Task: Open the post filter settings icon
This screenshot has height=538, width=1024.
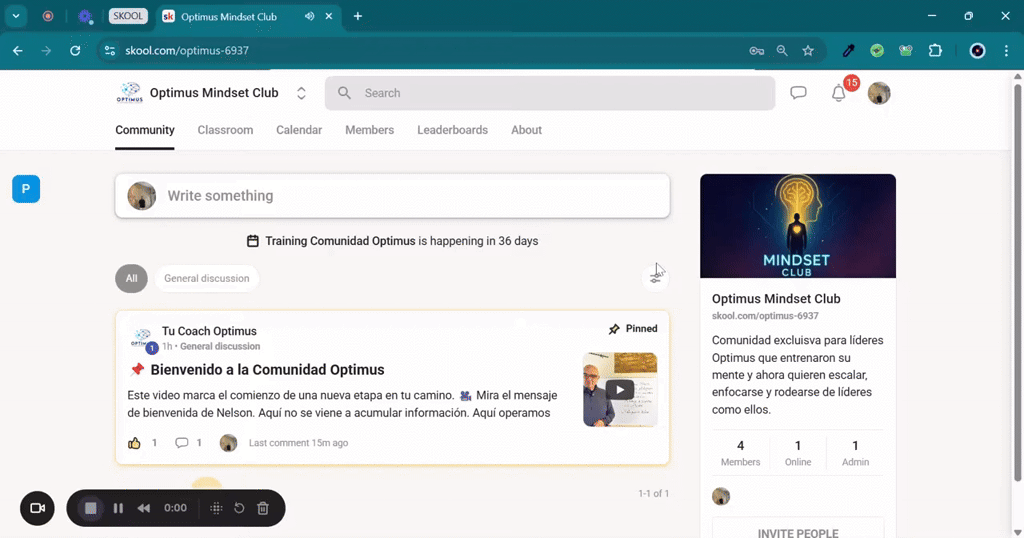Action: (655, 278)
